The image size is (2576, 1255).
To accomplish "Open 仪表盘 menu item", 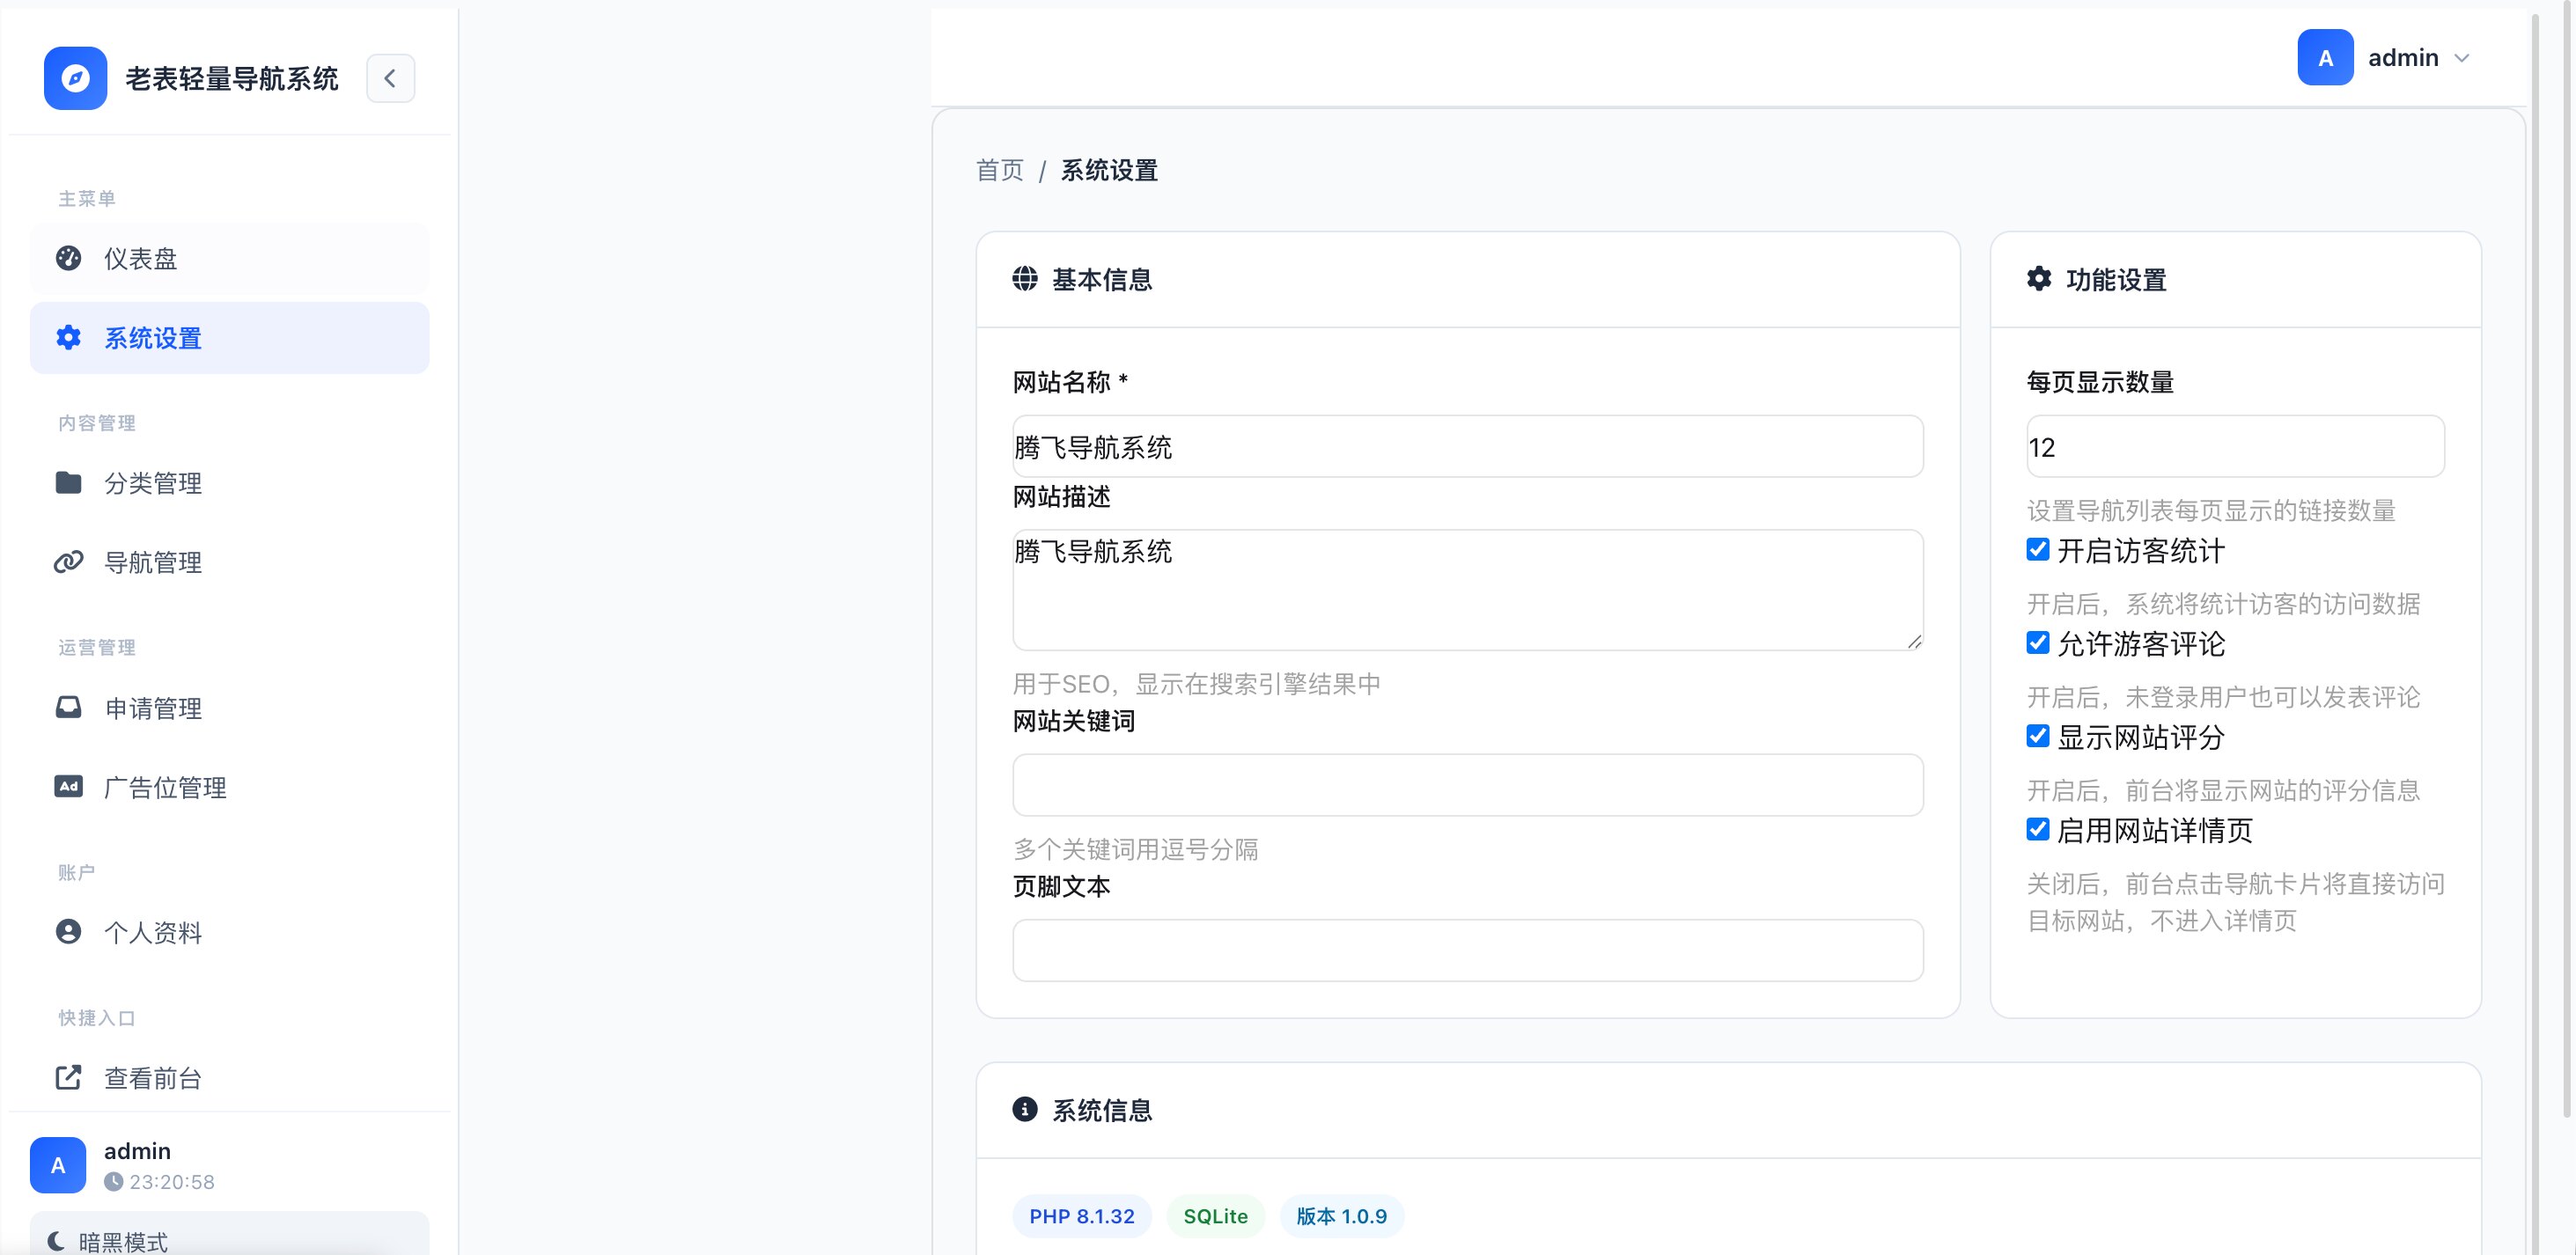I will click(229, 258).
